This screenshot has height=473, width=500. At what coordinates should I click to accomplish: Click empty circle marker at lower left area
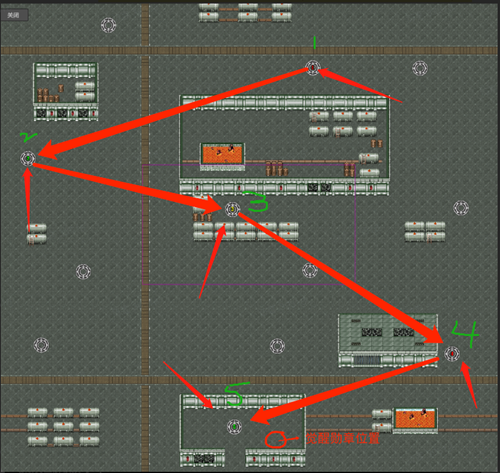(41, 345)
